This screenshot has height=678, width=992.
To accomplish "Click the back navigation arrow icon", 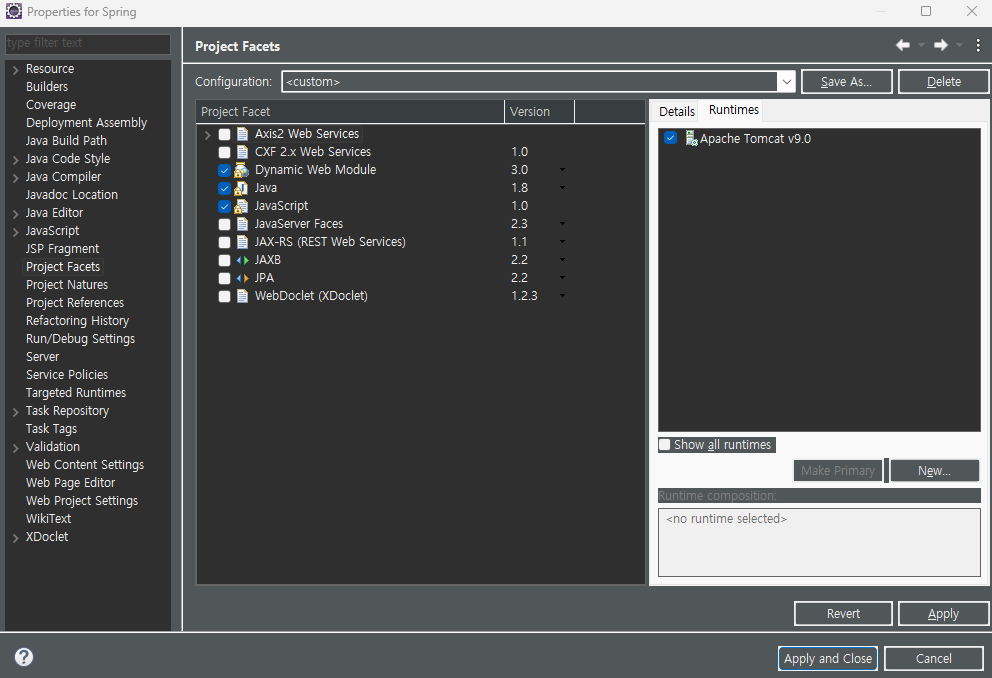I will (903, 45).
